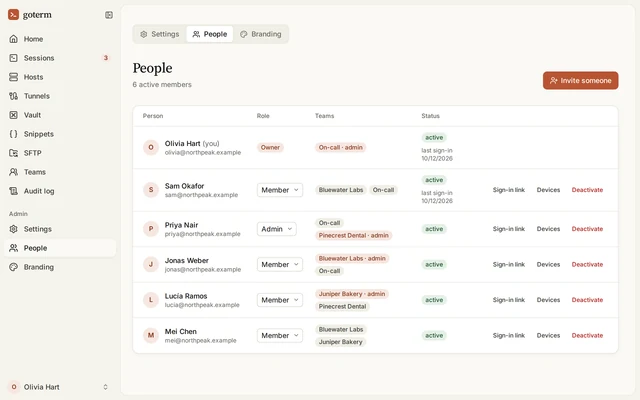Collapse the sidebar using the panel icon

tap(109, 15)
